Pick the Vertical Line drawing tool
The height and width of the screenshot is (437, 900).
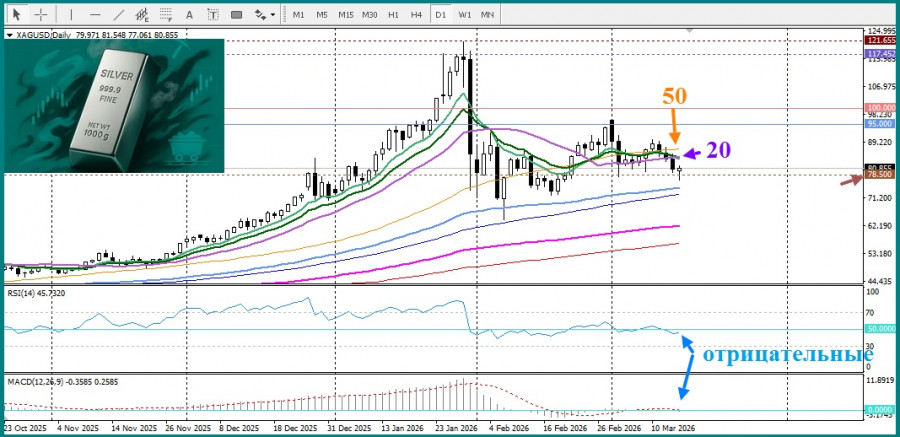click(x=71, y=14)
